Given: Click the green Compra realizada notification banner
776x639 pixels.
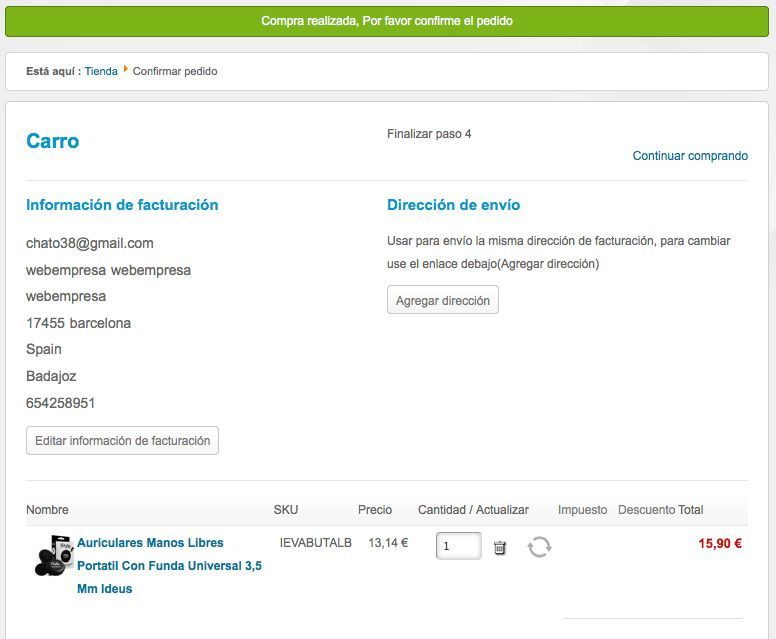Looking at the screenshot, I should [x=387, y=21].
